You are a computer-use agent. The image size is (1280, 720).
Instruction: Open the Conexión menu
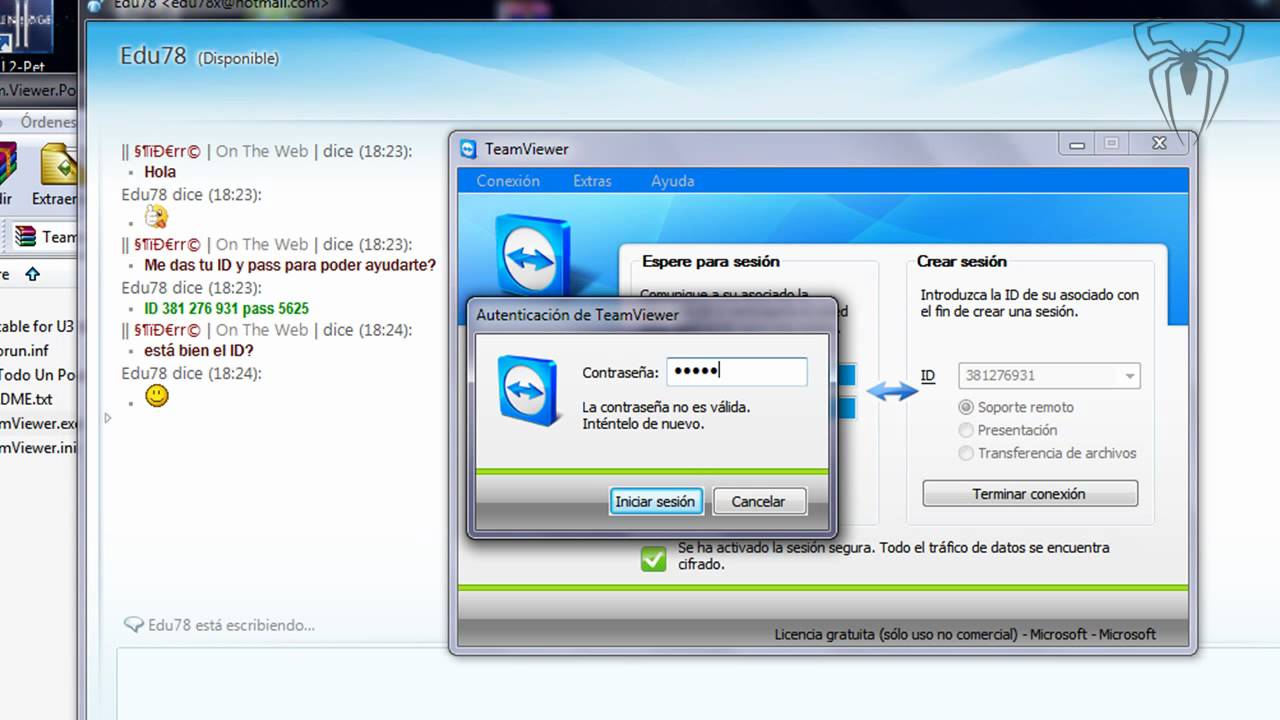pyautogui.click(x=508, y=181)
